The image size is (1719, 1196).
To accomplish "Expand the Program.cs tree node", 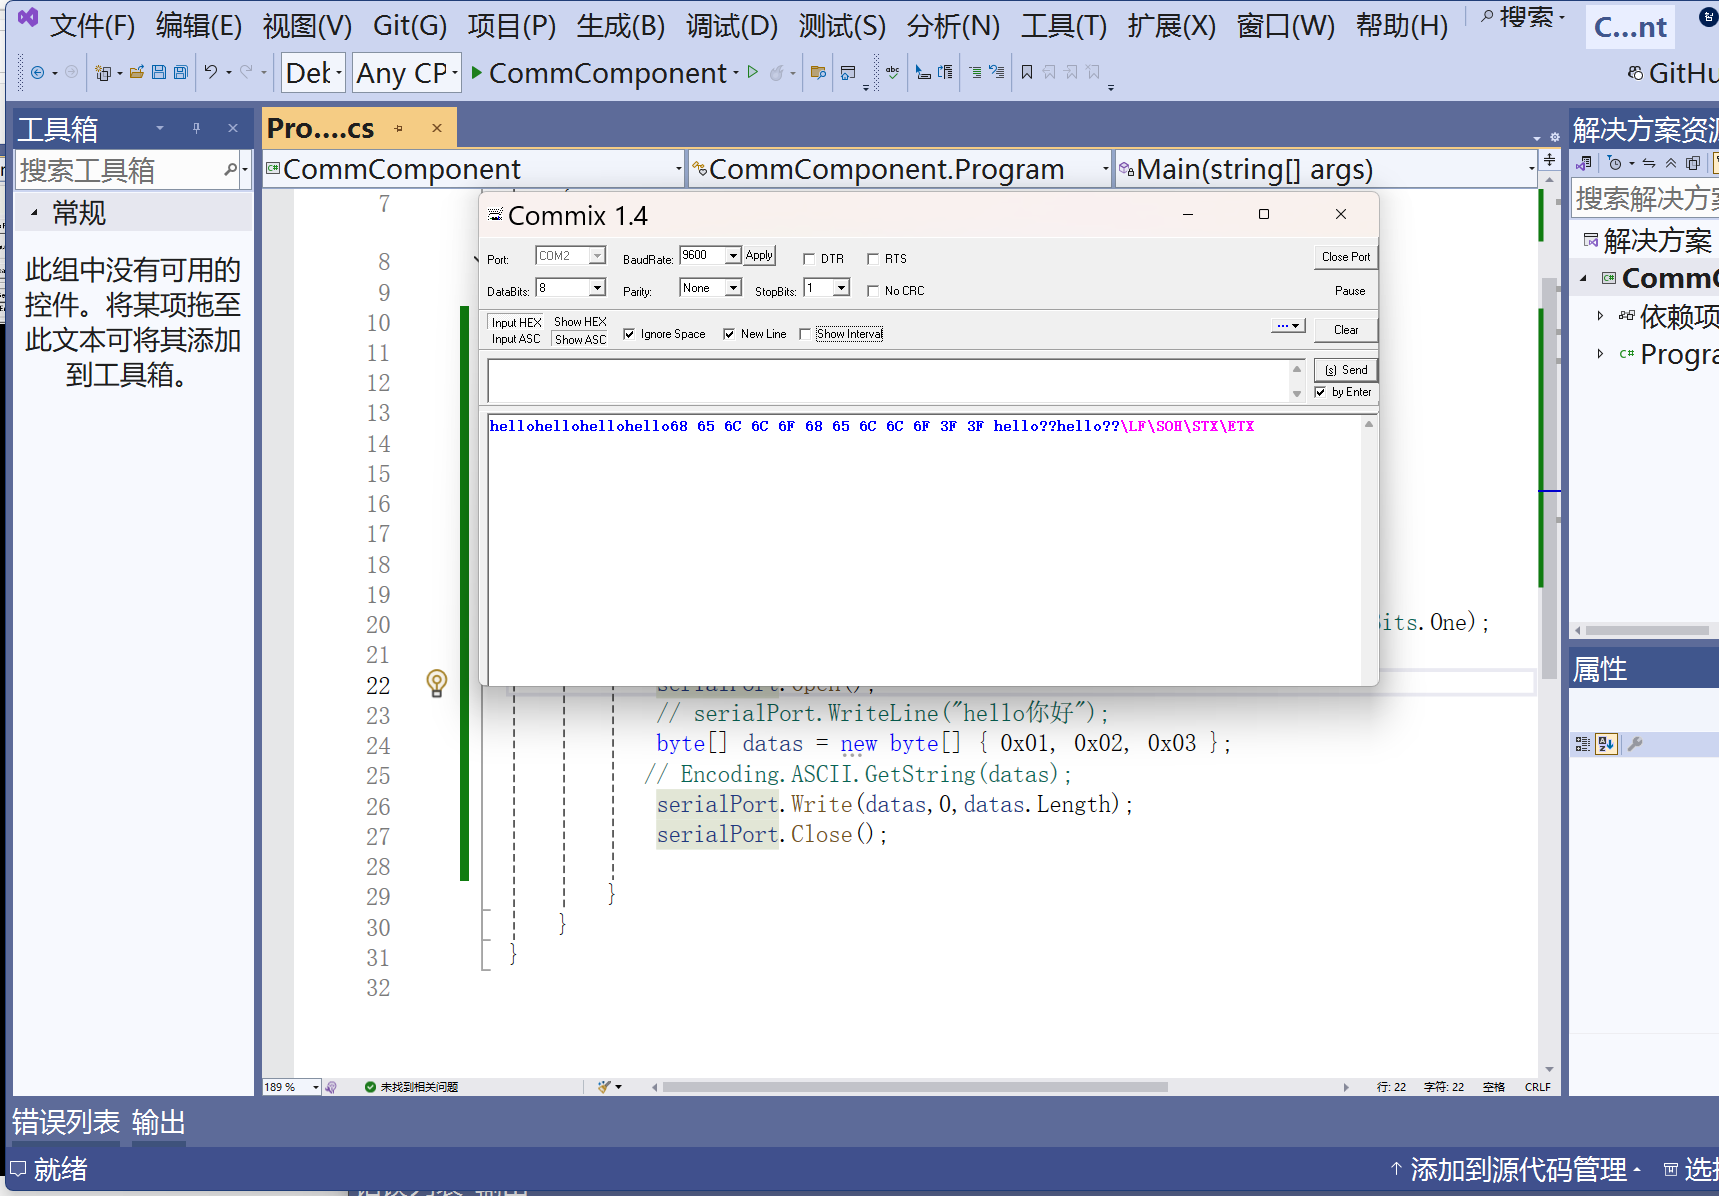I will coord(1600,354).
